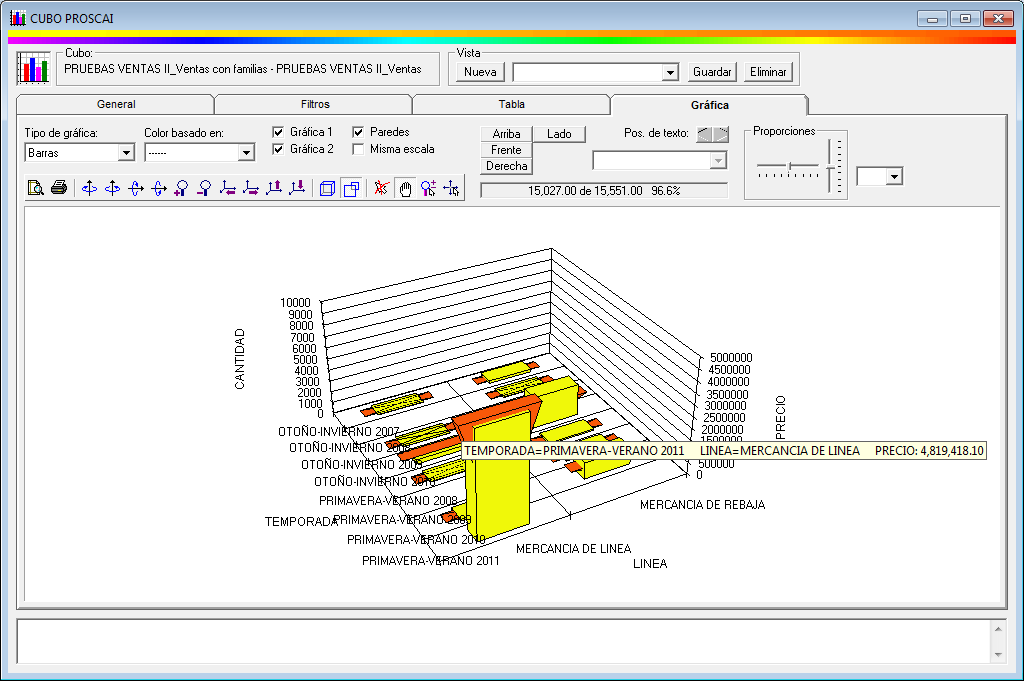
Task: Click the Arriba view button
Action: tap(506, 134)
